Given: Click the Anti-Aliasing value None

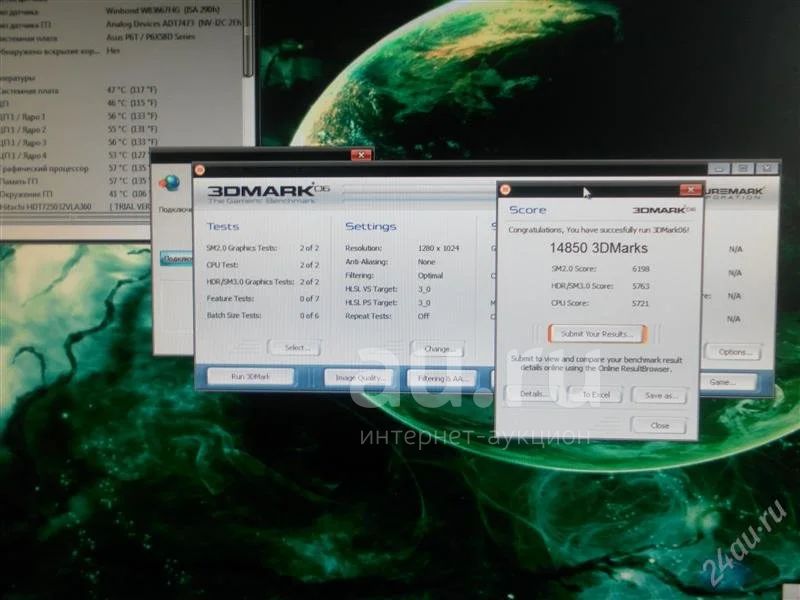Looking at the screenshot, I should tap(427, 262).
